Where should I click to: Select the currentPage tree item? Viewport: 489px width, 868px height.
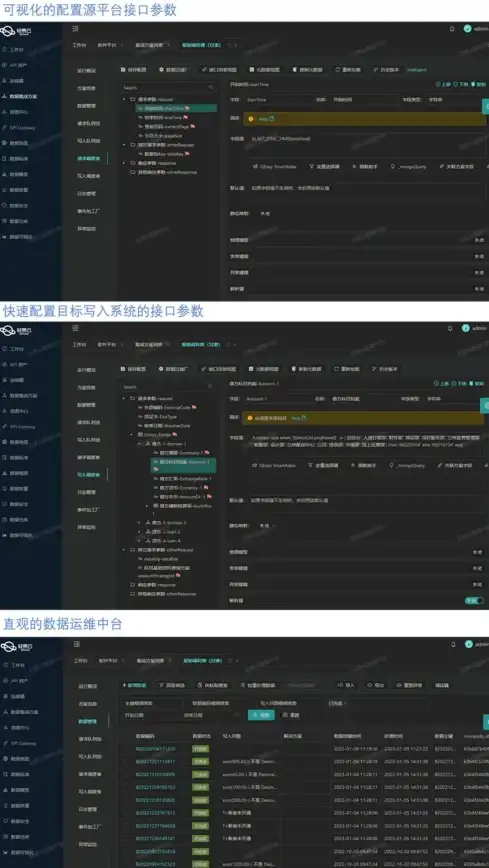(166, 126)
